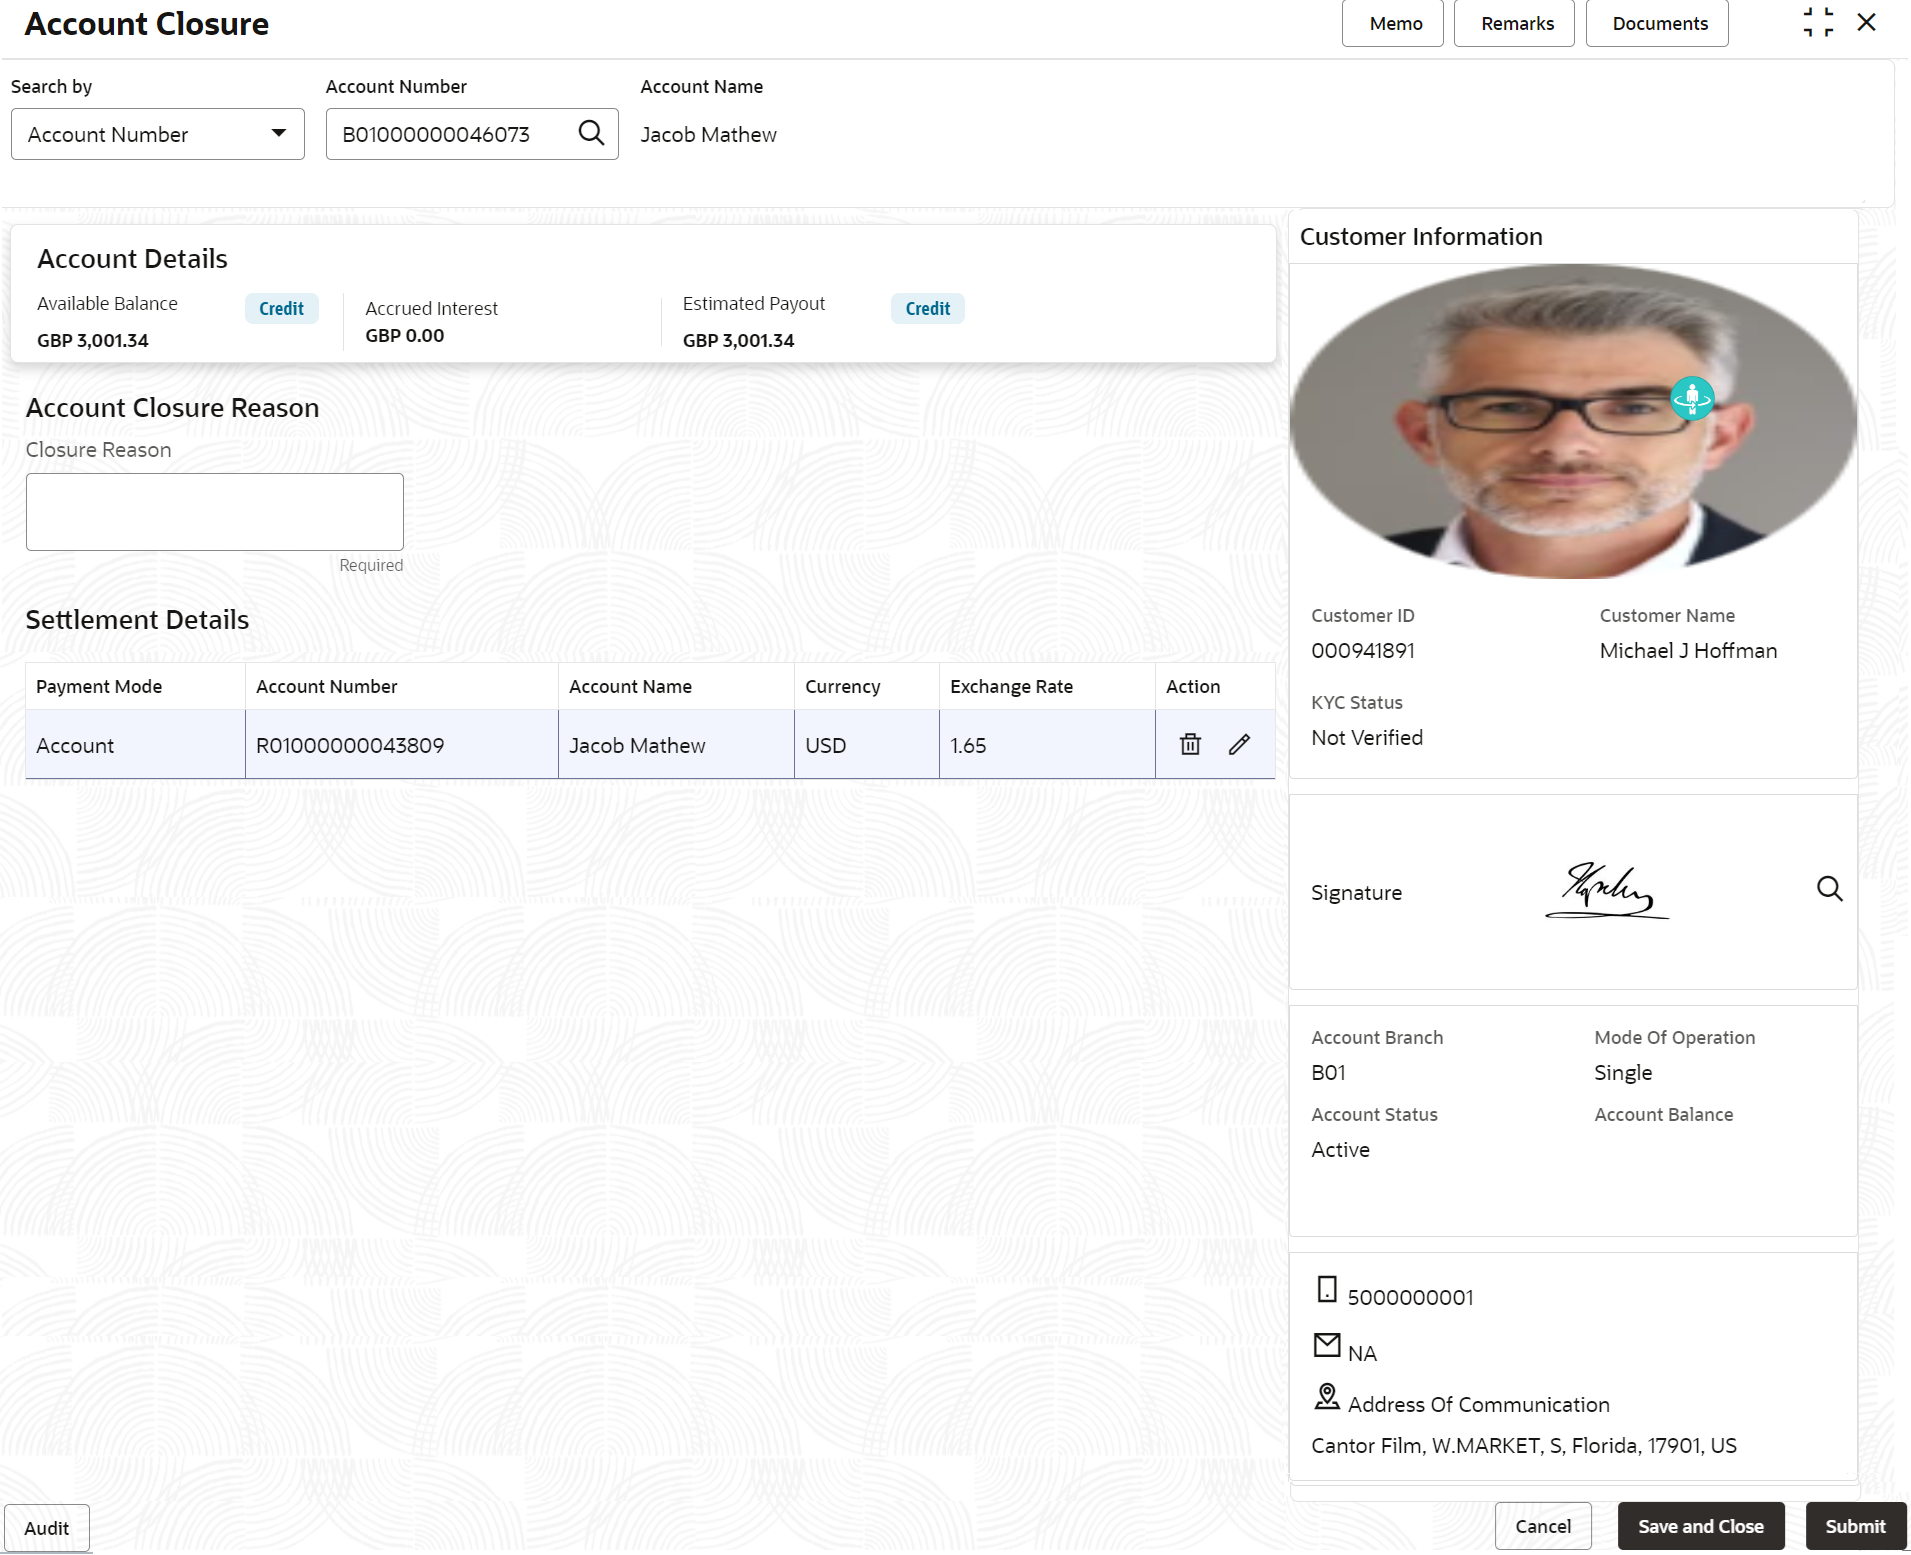Click the Accrued Interest value GBP 0.00
Screen dimensions: 1911x1555
point(405,335)
